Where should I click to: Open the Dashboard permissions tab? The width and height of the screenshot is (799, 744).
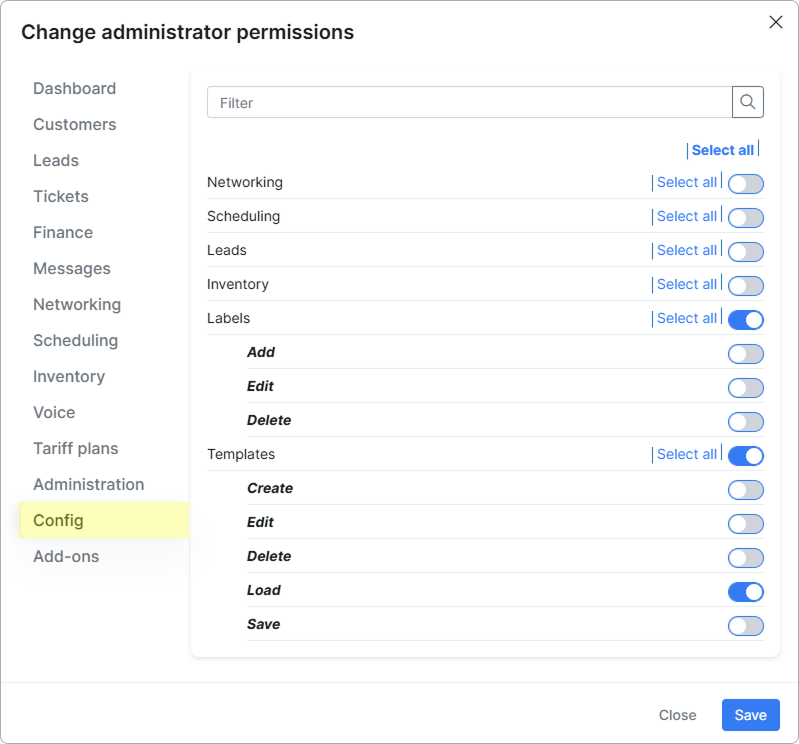point(74,88)
